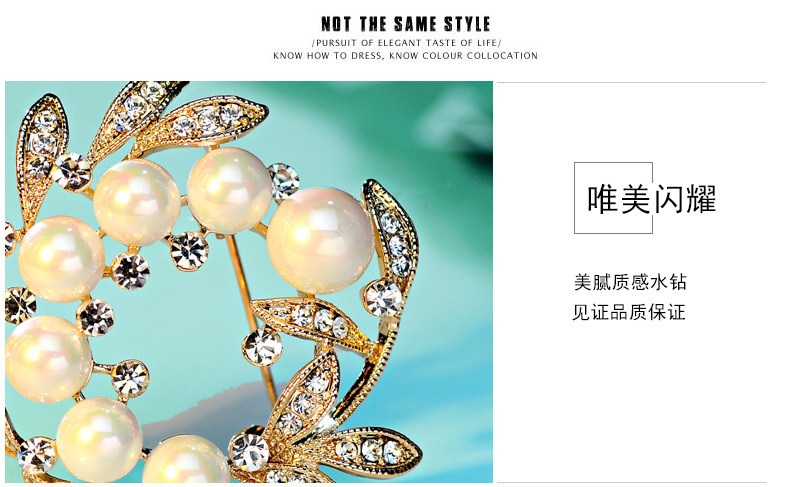Click the 见证品质保证 text line
The width and height of the screenshot is (790, 487).
[629, 312]
